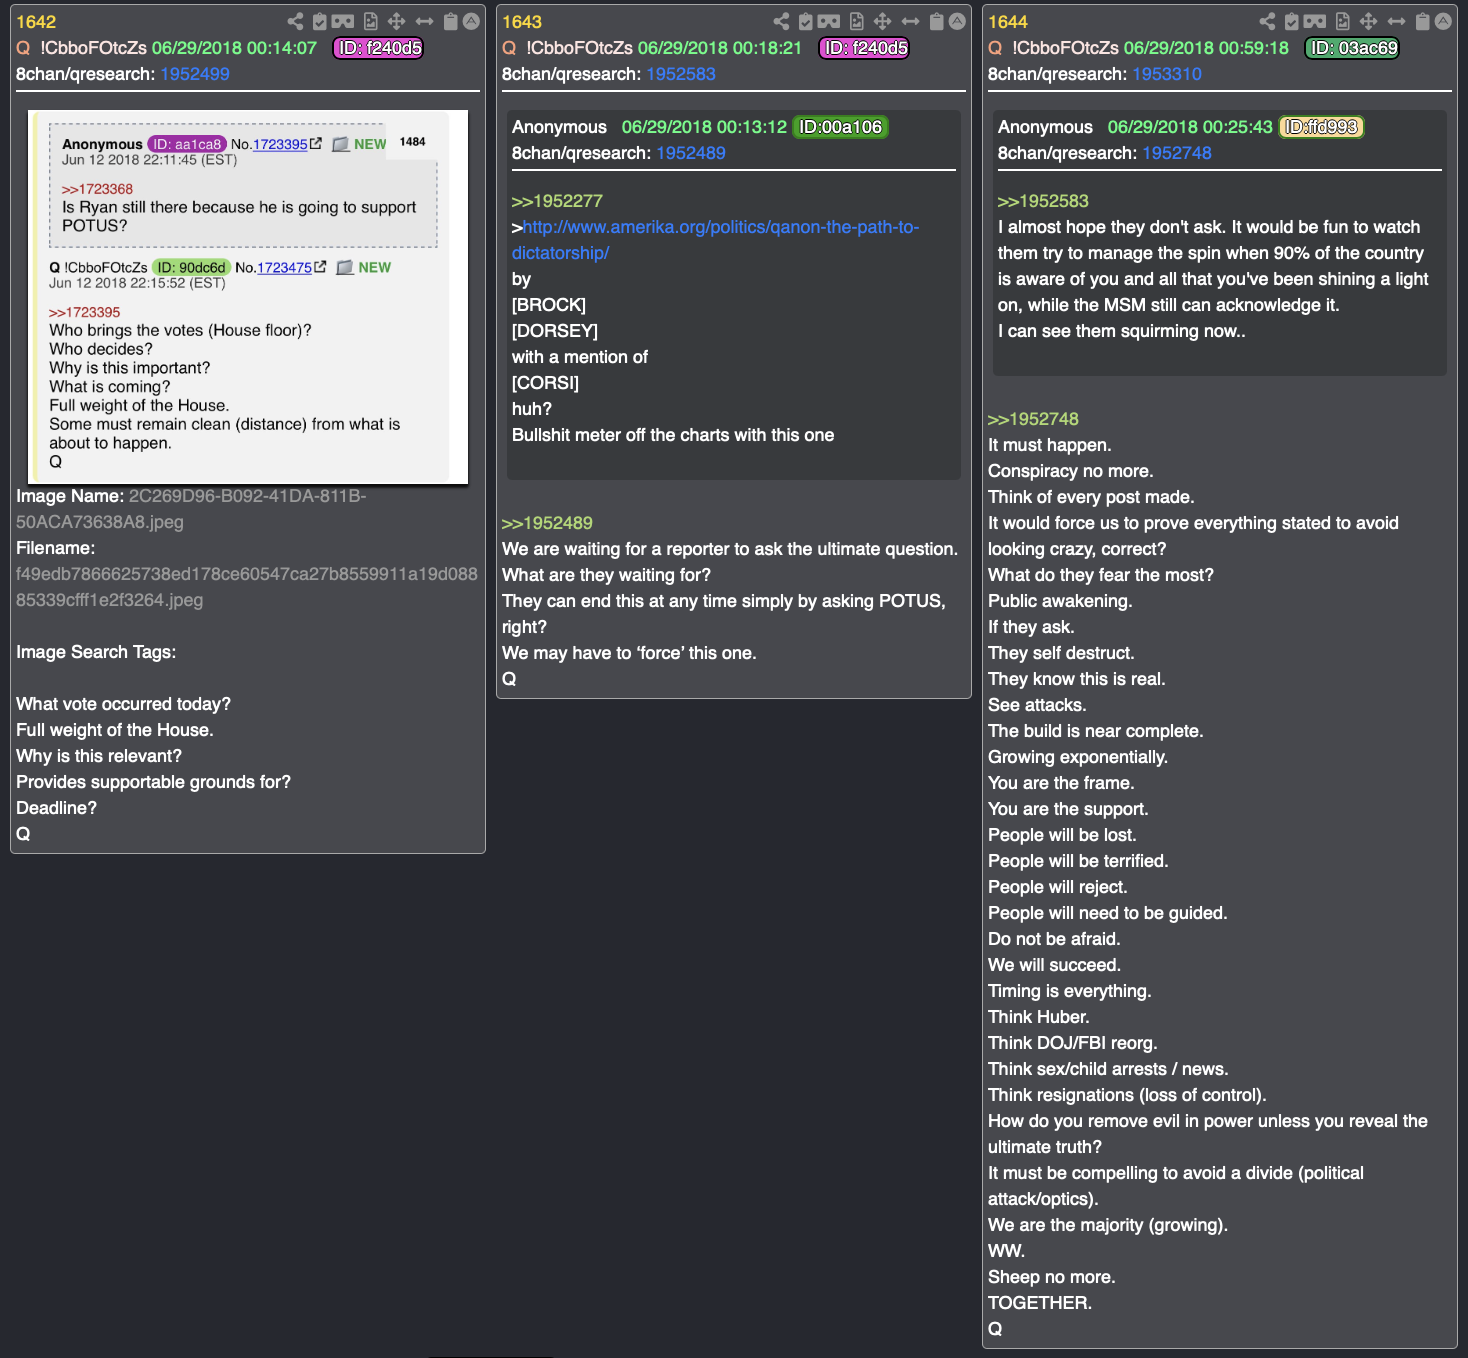
Task: Click the VR goggles icon on post 1644
Action: pyautogui.click(x=1315, y=21)
